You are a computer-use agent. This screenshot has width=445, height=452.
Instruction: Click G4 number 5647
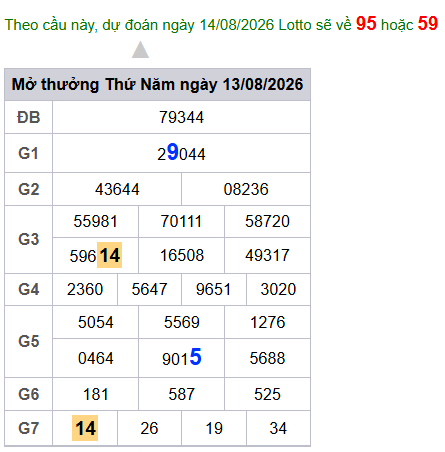[149, 289]
